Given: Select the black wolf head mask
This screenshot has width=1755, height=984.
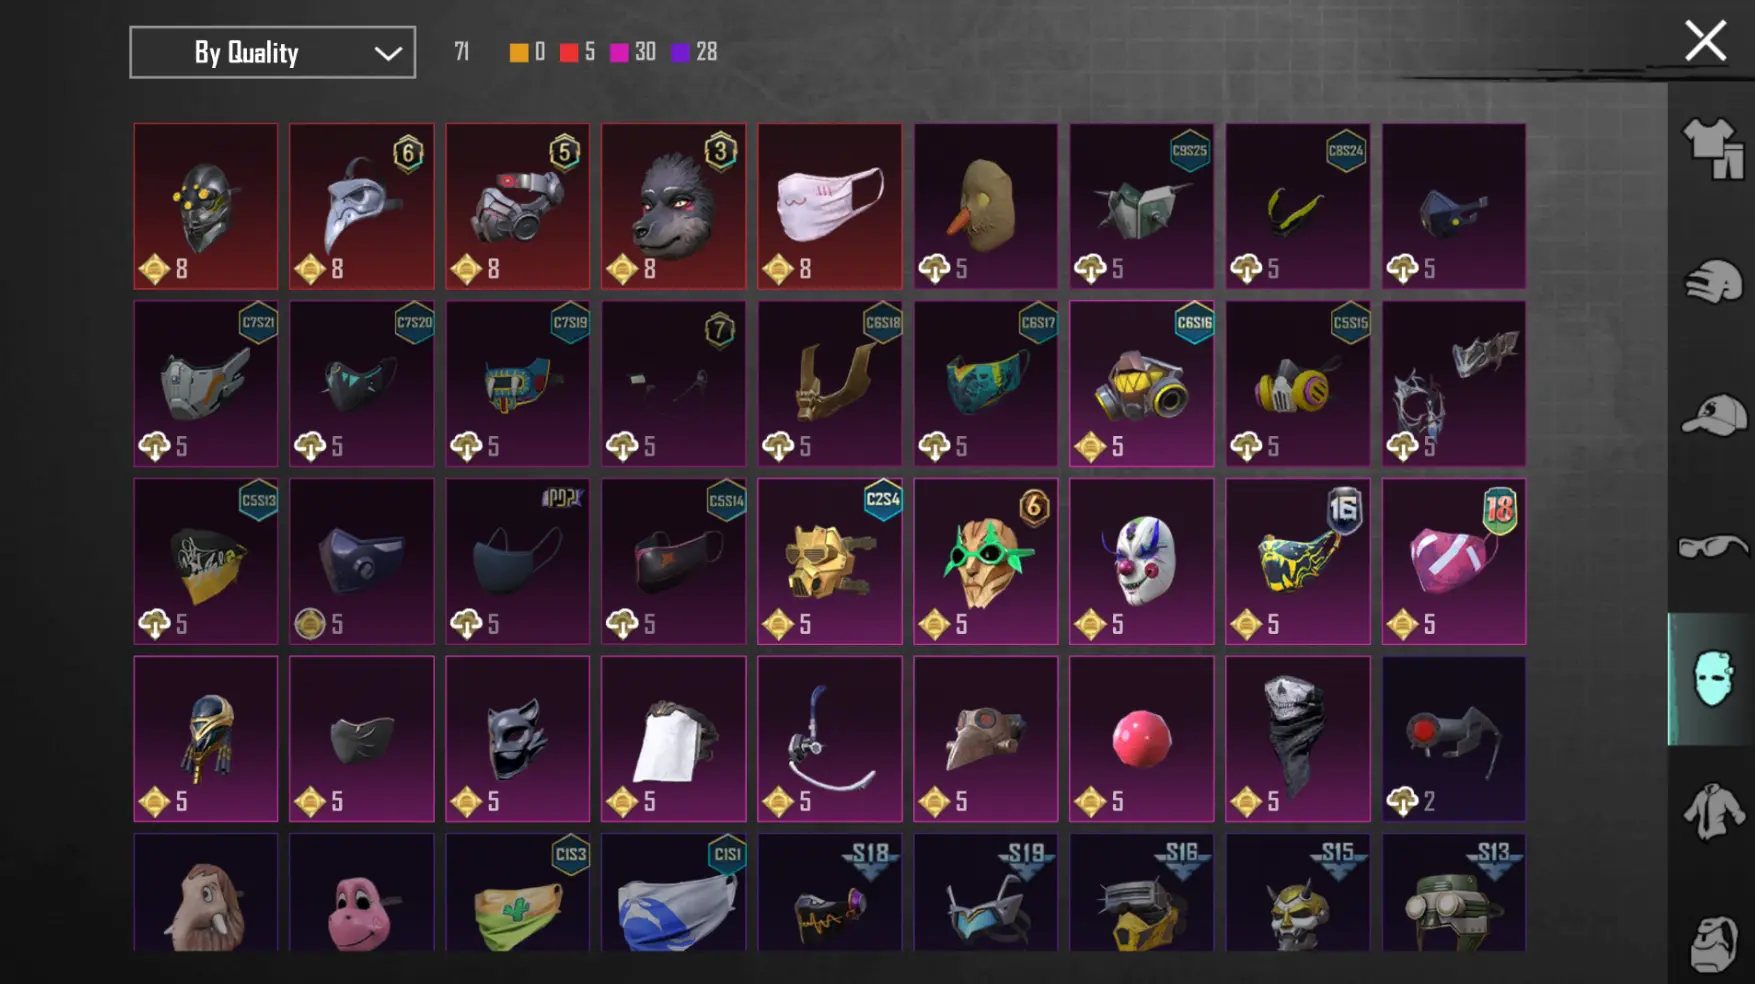Looking at the screenshot, I should click(x=673, y=206).
